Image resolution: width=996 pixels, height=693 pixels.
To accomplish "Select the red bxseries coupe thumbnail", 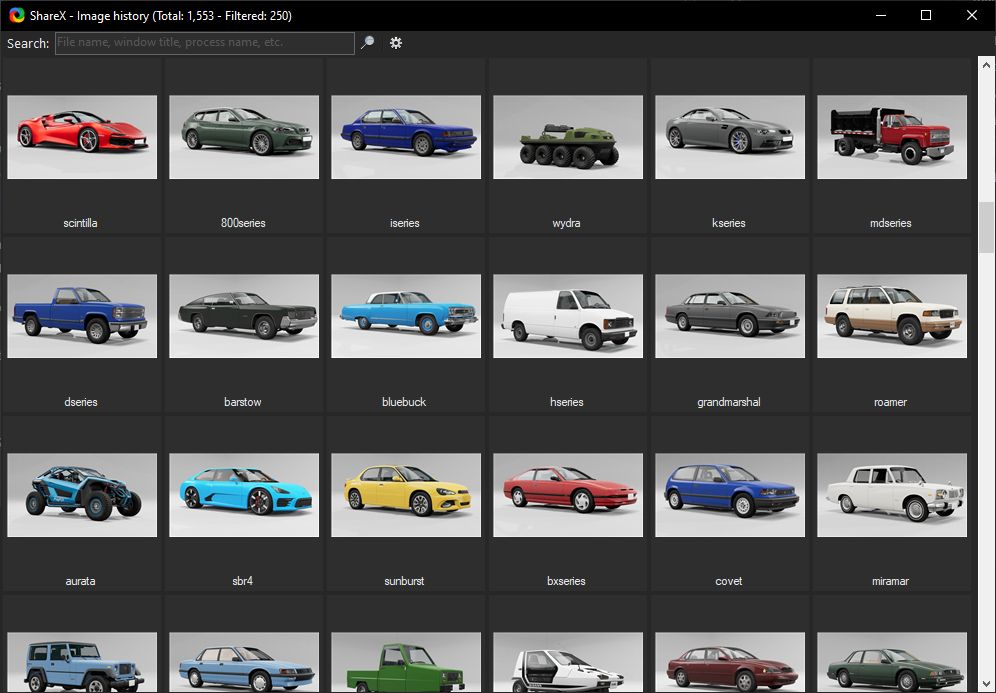I will (x=568, y=495).
